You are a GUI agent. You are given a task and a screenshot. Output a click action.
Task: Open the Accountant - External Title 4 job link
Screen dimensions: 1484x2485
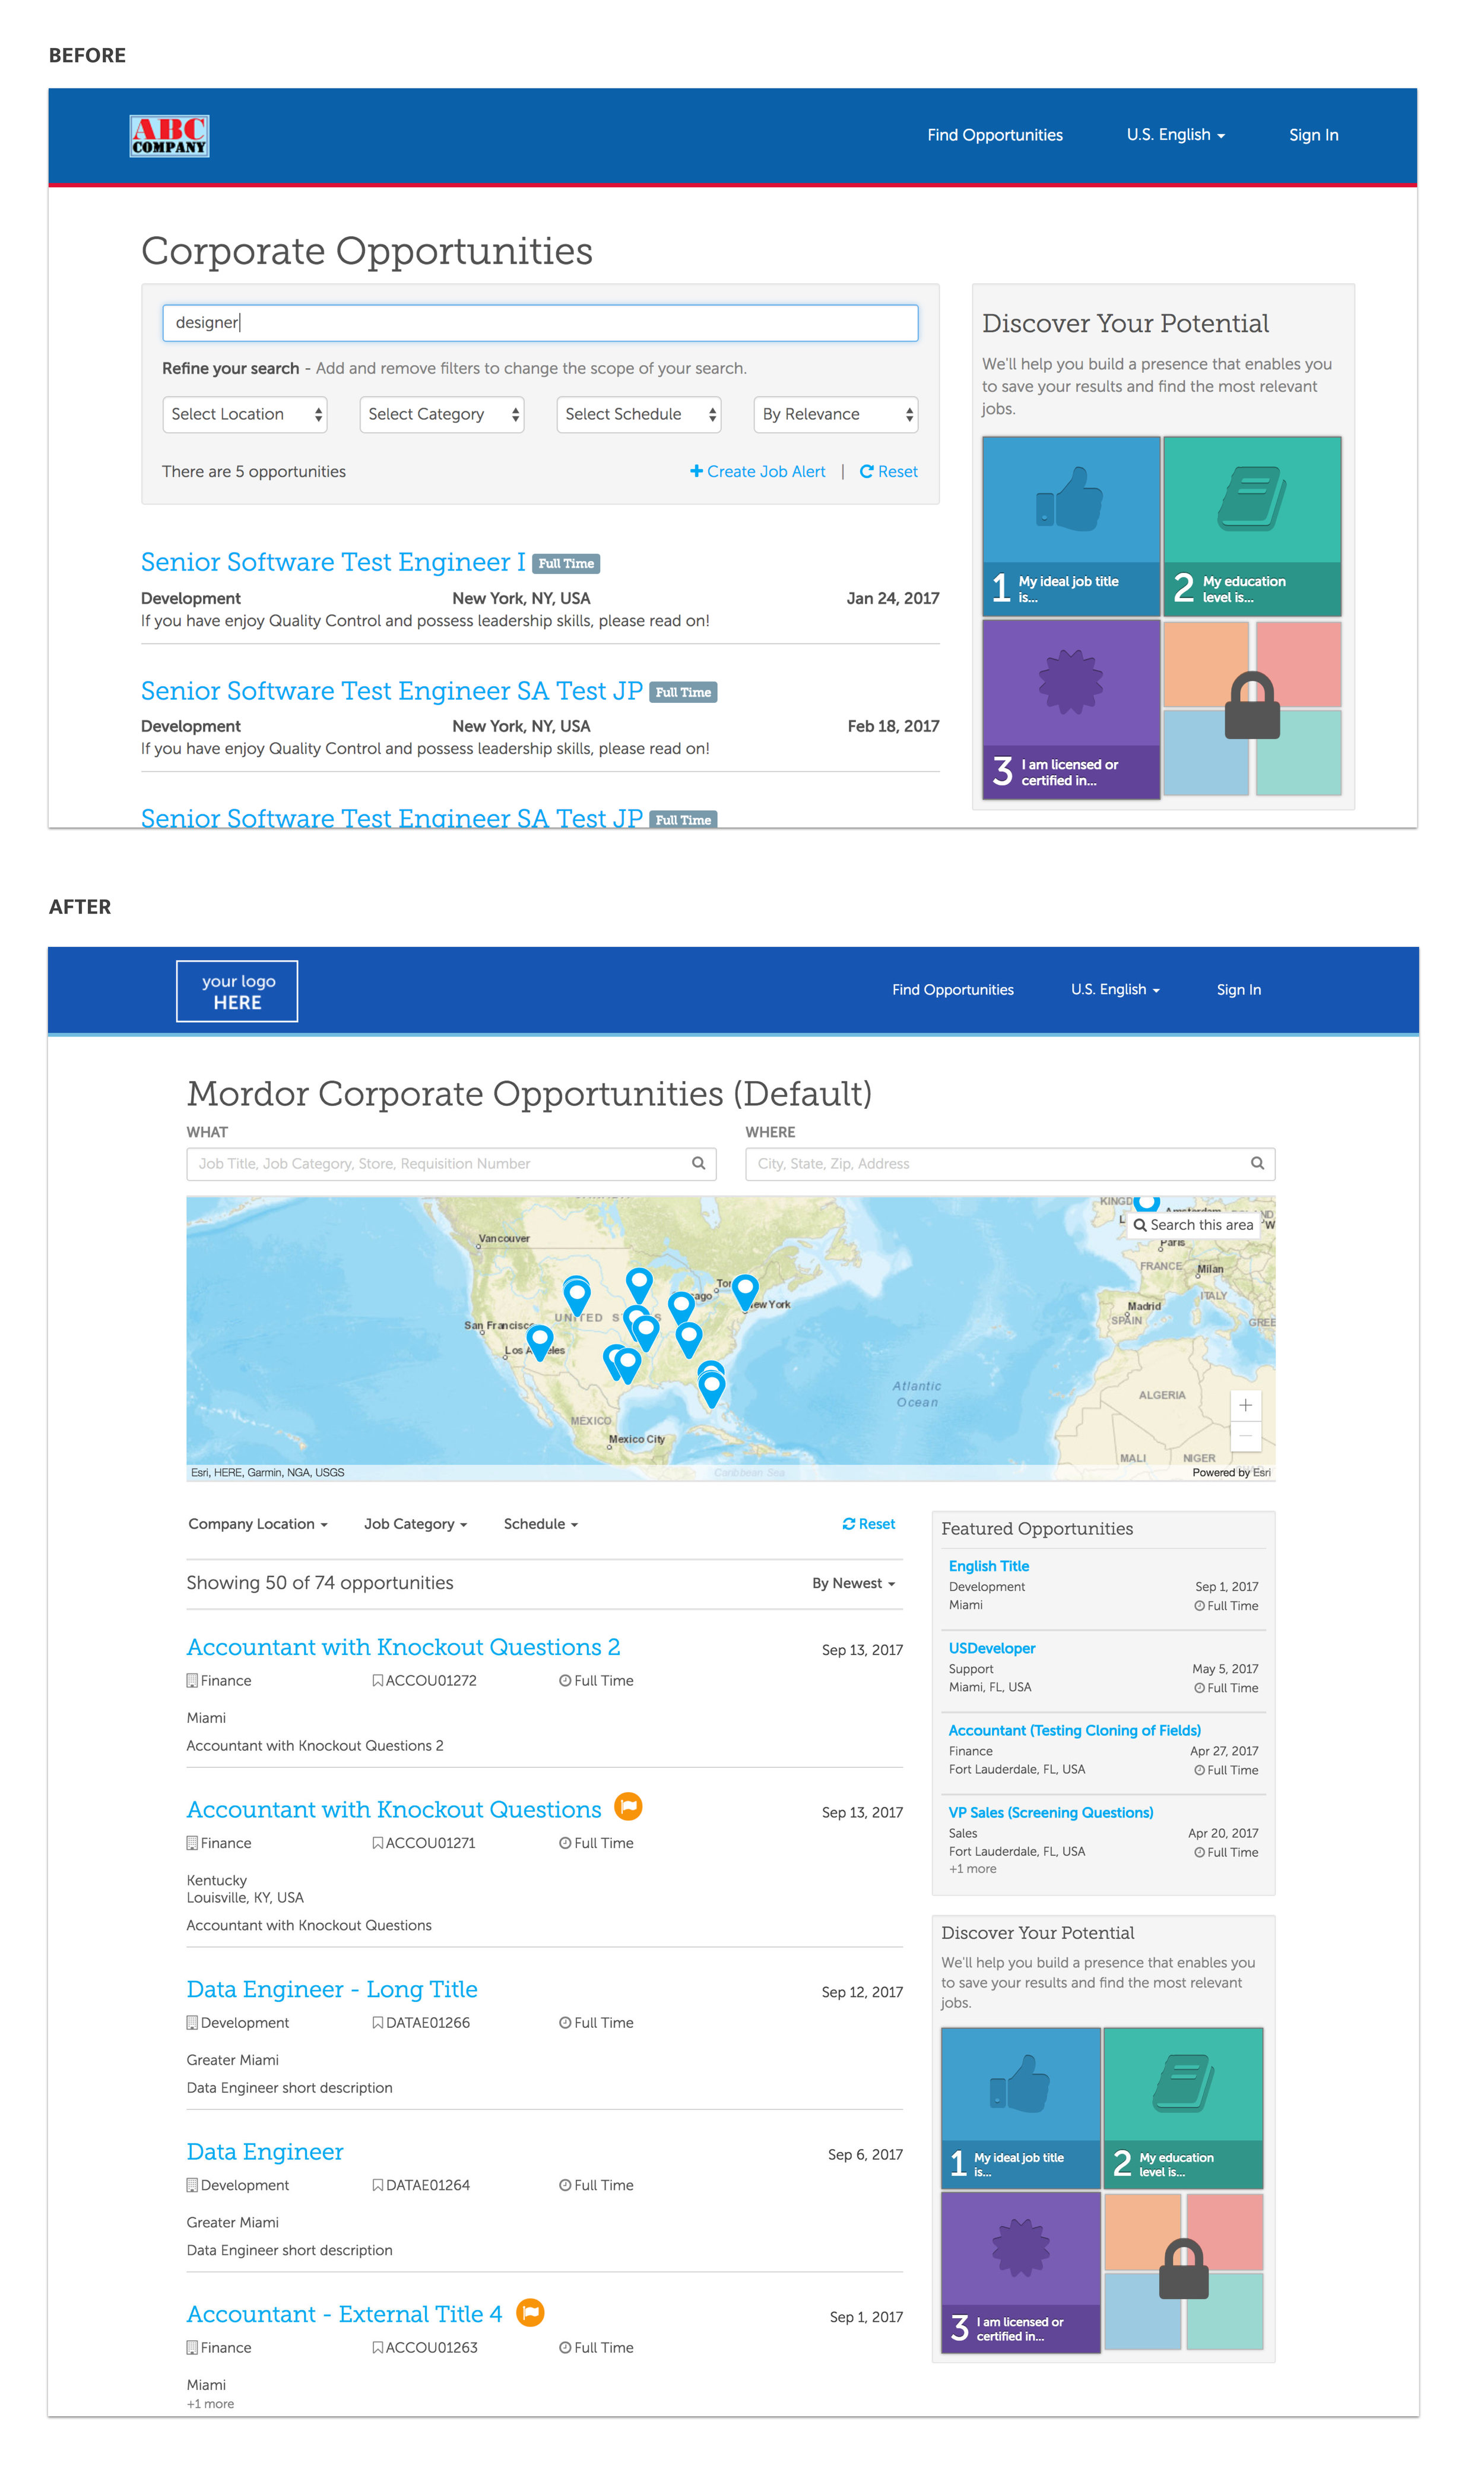point(345,2314)
